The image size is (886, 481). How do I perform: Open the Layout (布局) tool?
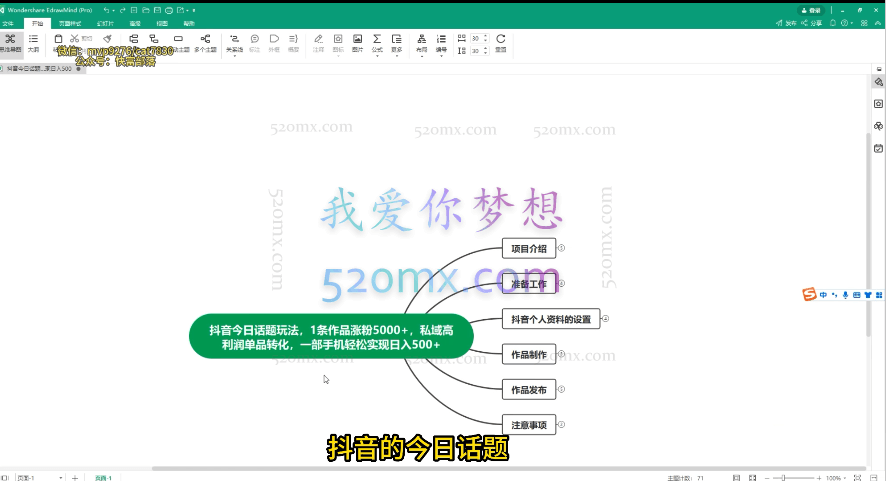point(422,43)
